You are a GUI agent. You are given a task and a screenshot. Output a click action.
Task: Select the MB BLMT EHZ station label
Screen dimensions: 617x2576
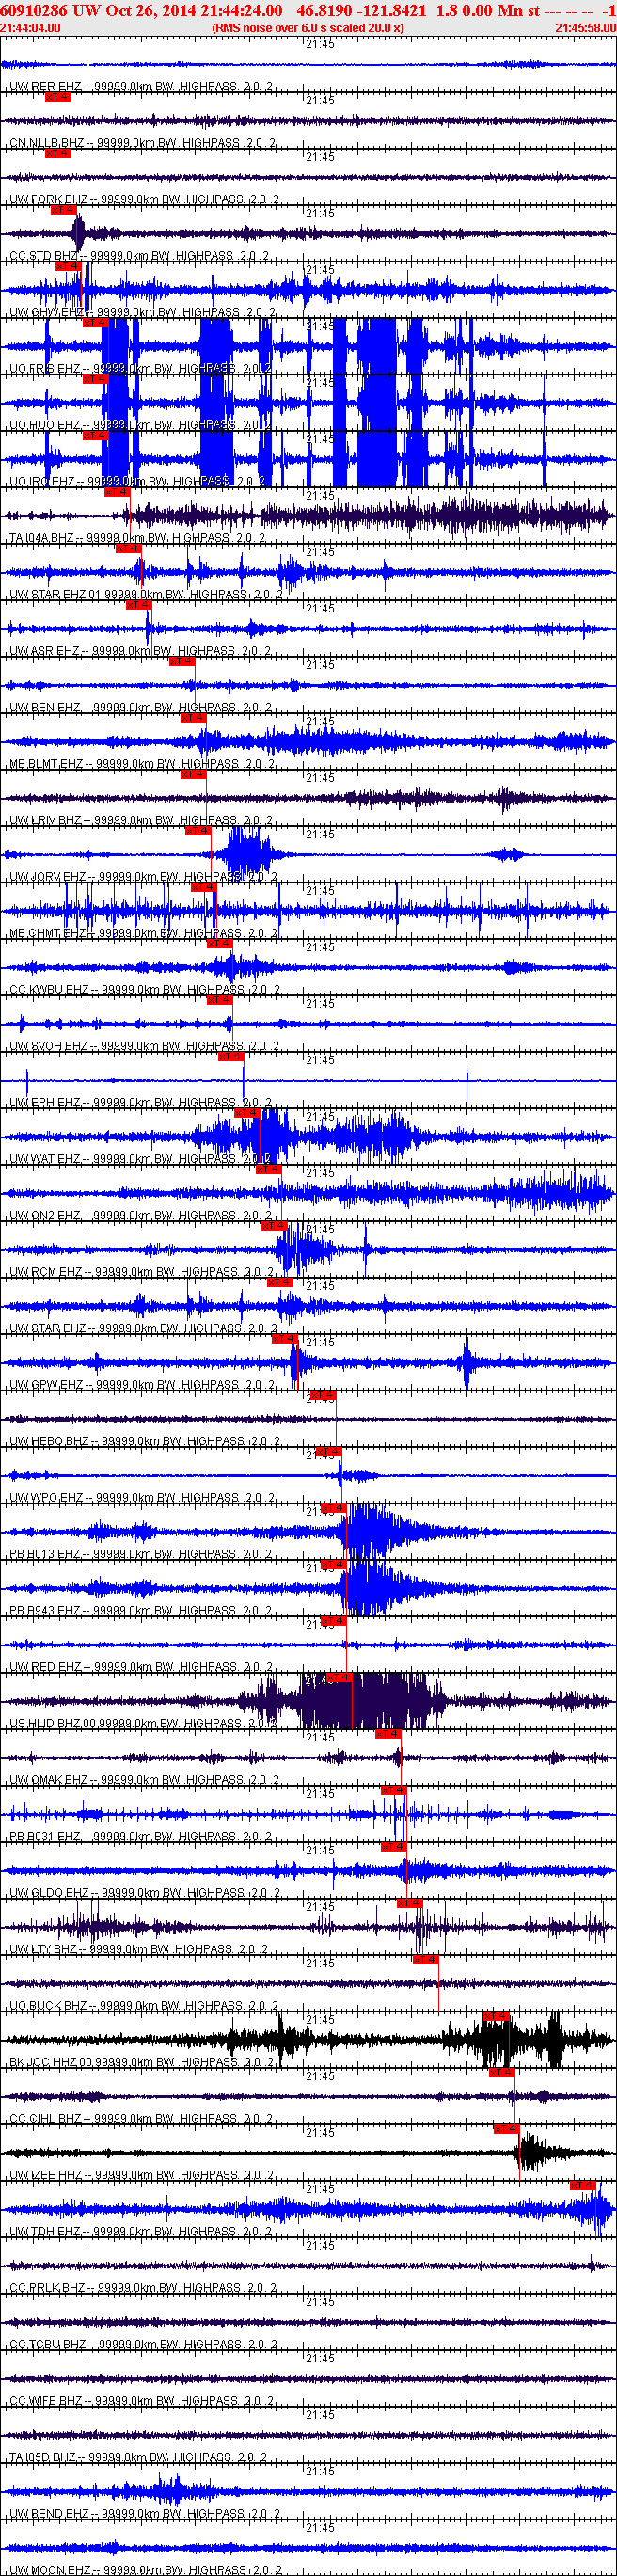coord(143,764)
